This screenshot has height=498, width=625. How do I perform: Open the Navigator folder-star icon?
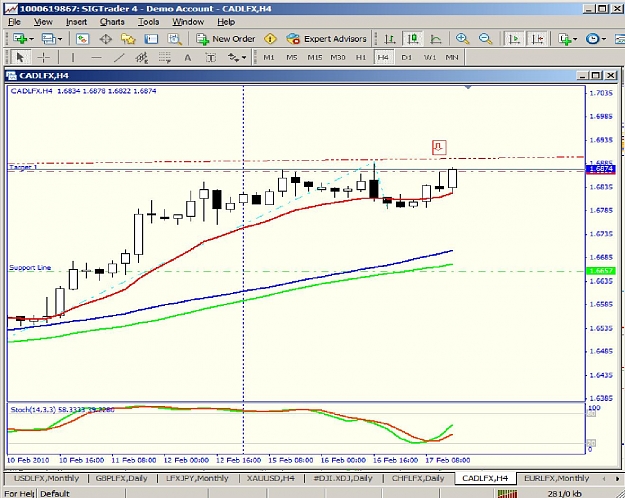click(x=128, y=39)
